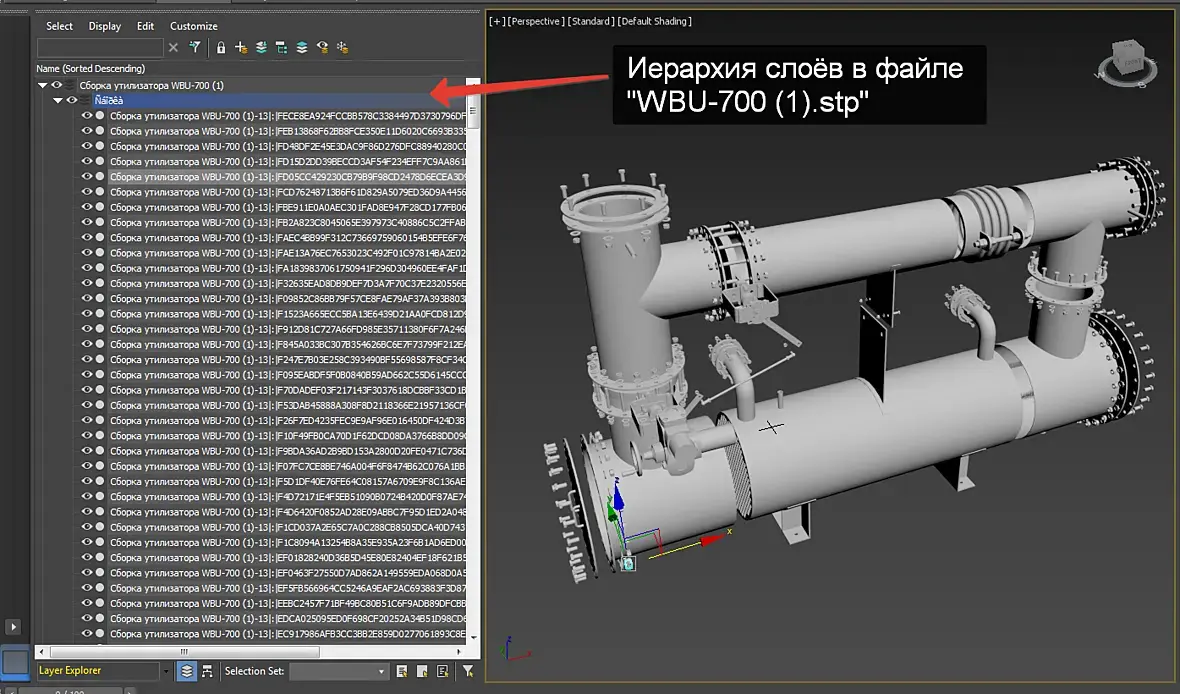Screen dimensions: 1180x694
Task: Open the Customize menu
Action: 193,26
